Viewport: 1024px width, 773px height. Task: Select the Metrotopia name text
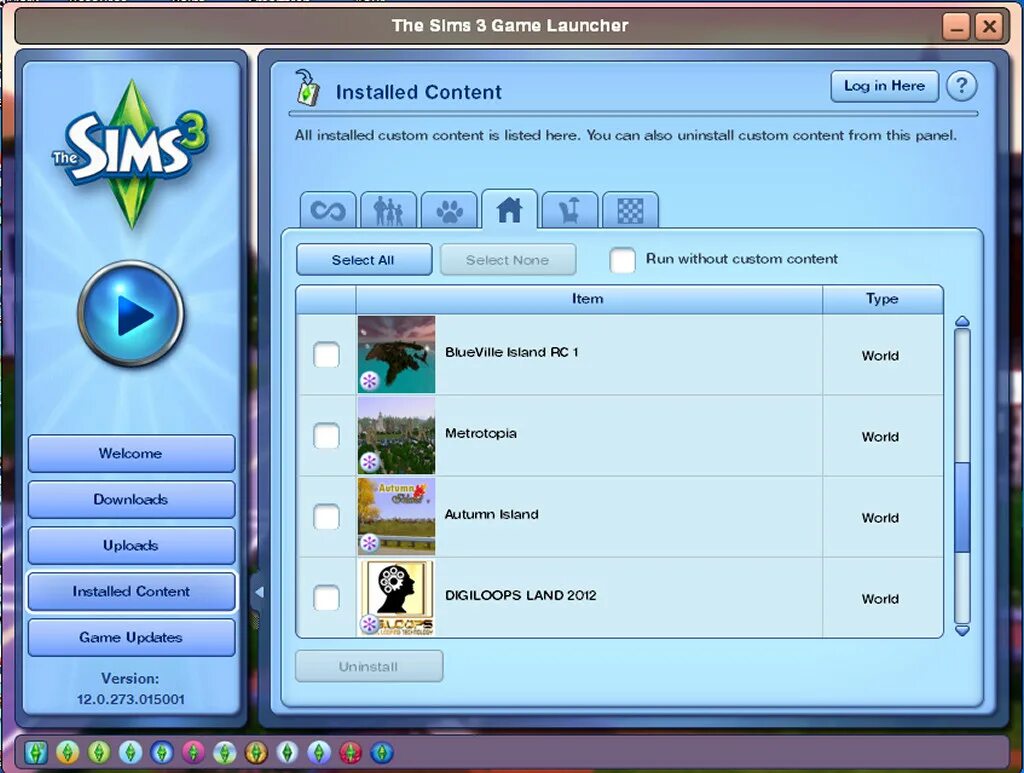[481, 434]
